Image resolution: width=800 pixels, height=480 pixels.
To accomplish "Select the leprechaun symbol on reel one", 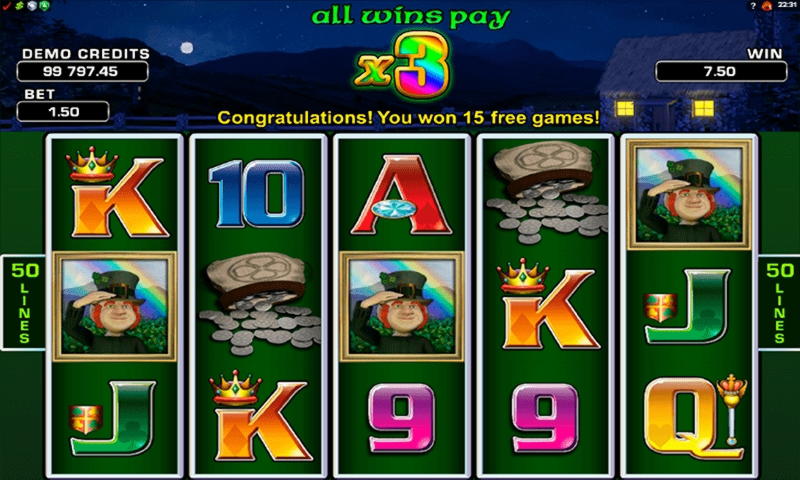I will click(x=115, y=306).
